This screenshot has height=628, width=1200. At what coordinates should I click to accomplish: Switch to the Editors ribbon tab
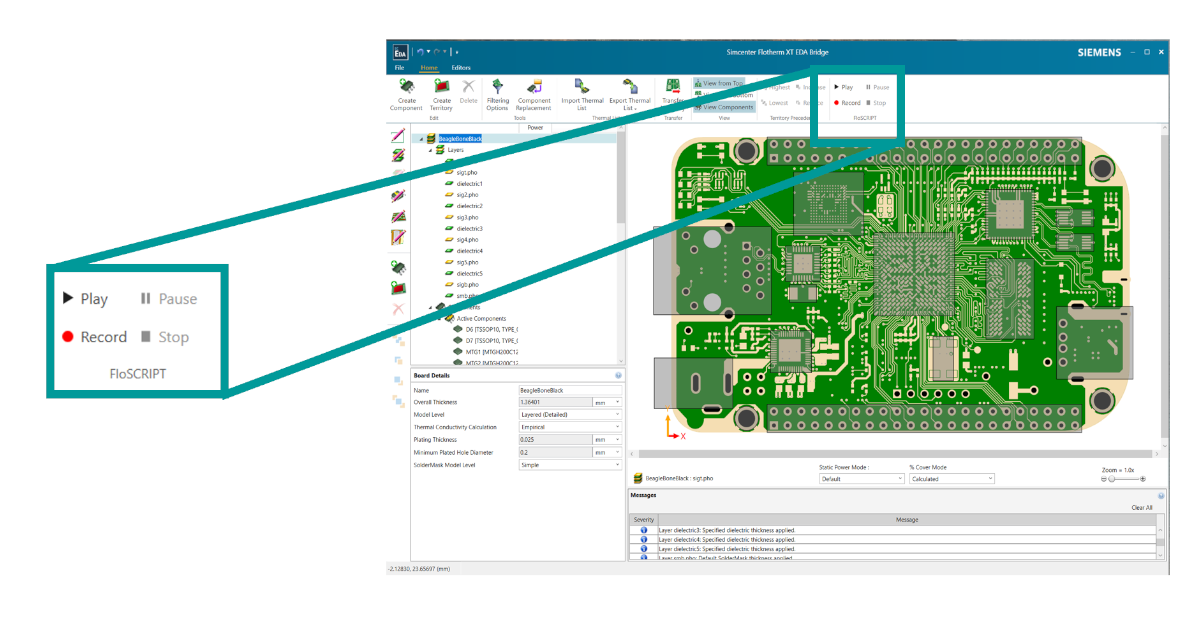(460, 68)
